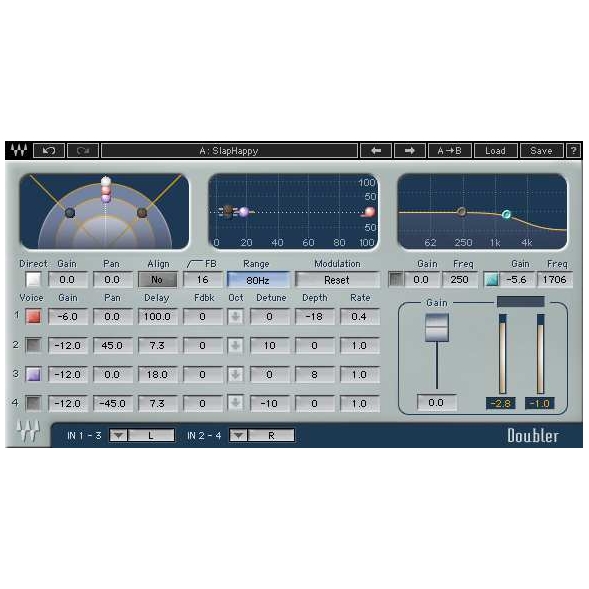Click the Direct Gain value field
The height and width of the screenshot is (589, 589).
[x=68, y=279]
